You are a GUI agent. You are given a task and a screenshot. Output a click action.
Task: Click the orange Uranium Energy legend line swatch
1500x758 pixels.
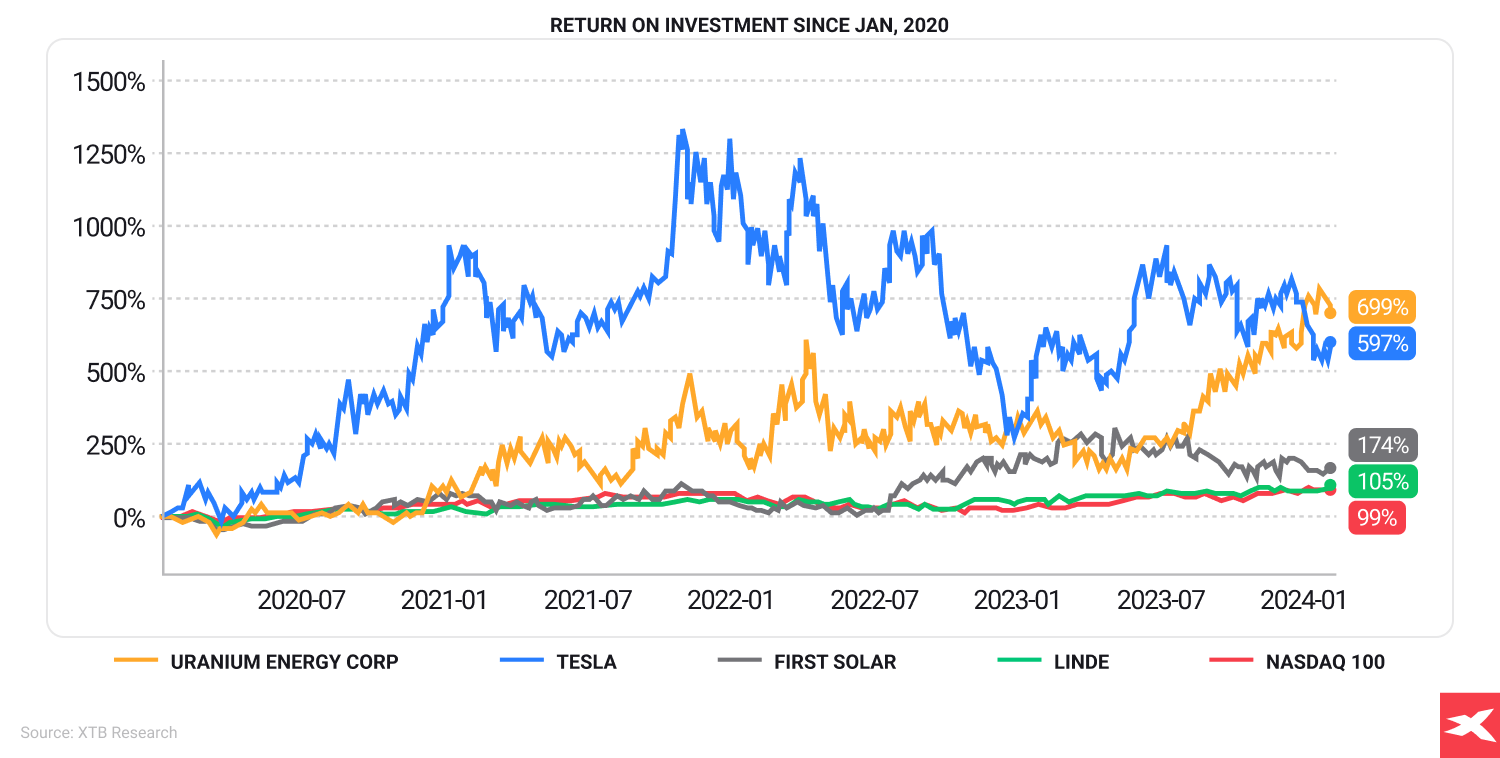(x=136, y=661)
